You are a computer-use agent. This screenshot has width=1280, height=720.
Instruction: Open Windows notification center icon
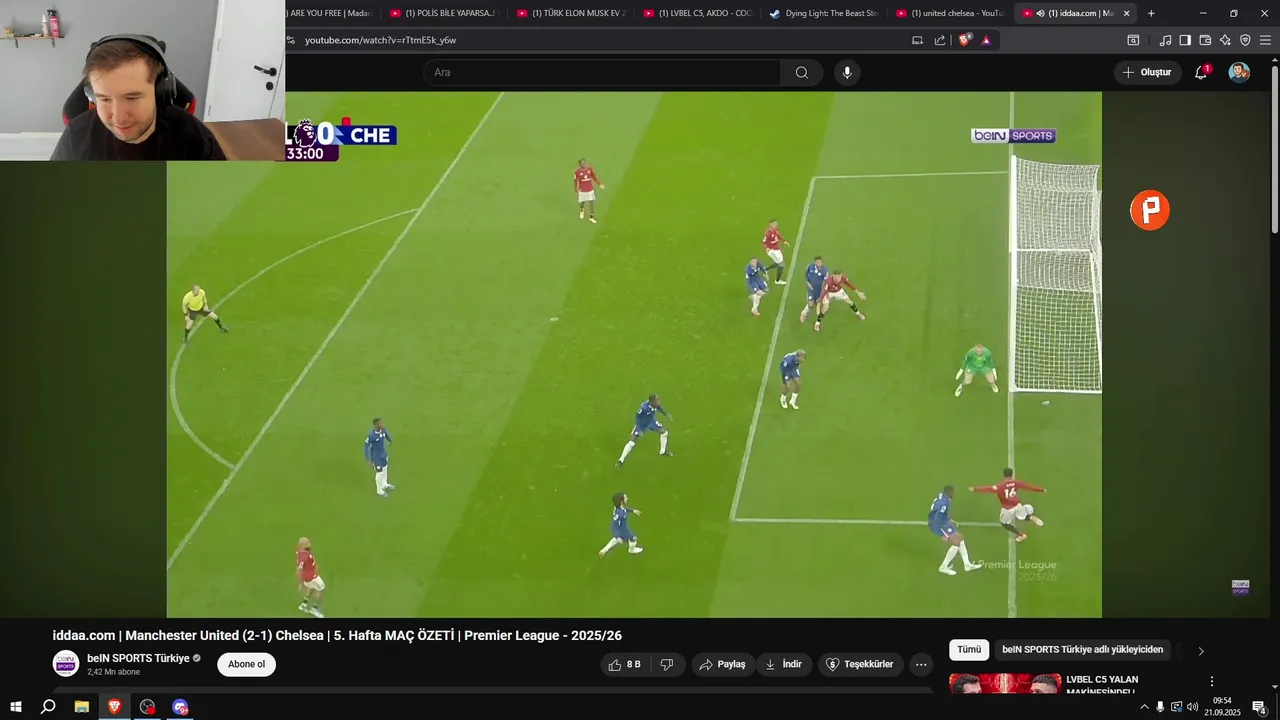coord(1259,707)
